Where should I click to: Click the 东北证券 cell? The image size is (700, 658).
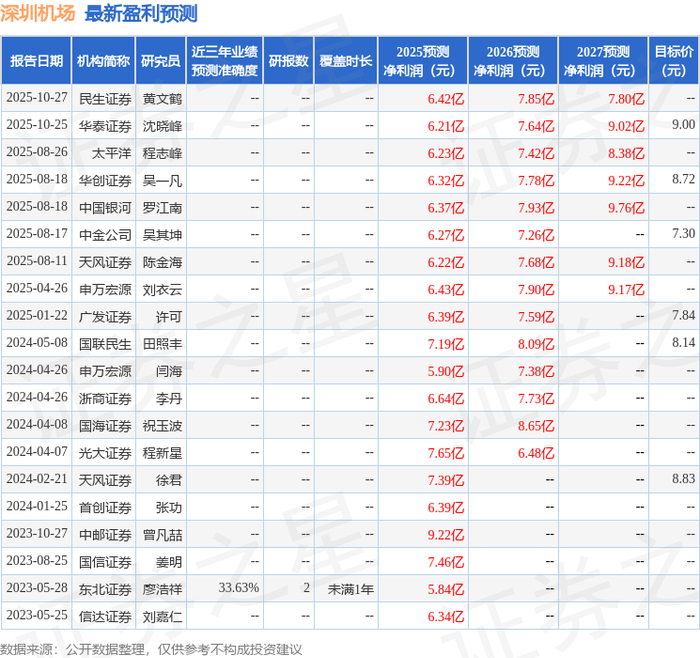(105, 589)
